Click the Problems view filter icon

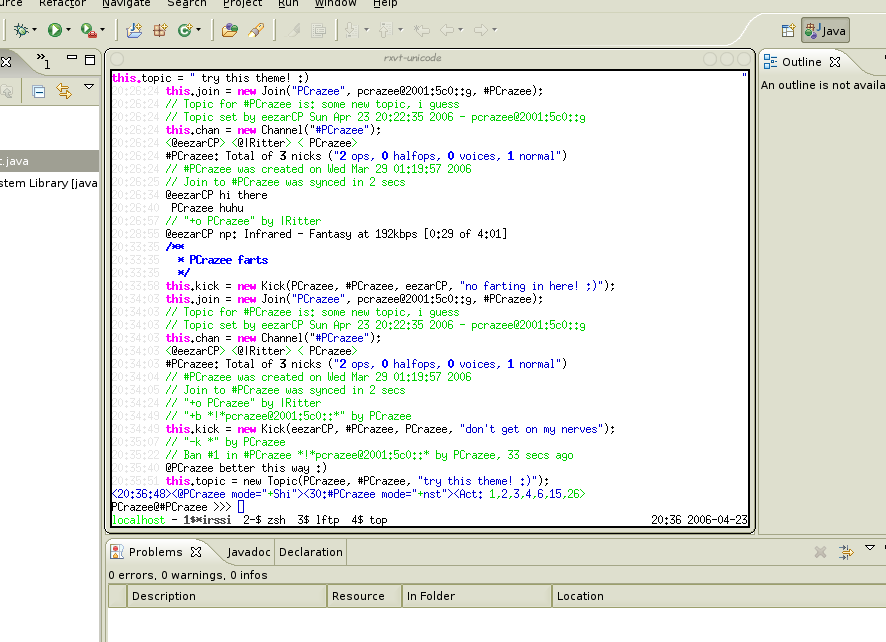pyautogui.click(x=845, y=552)
